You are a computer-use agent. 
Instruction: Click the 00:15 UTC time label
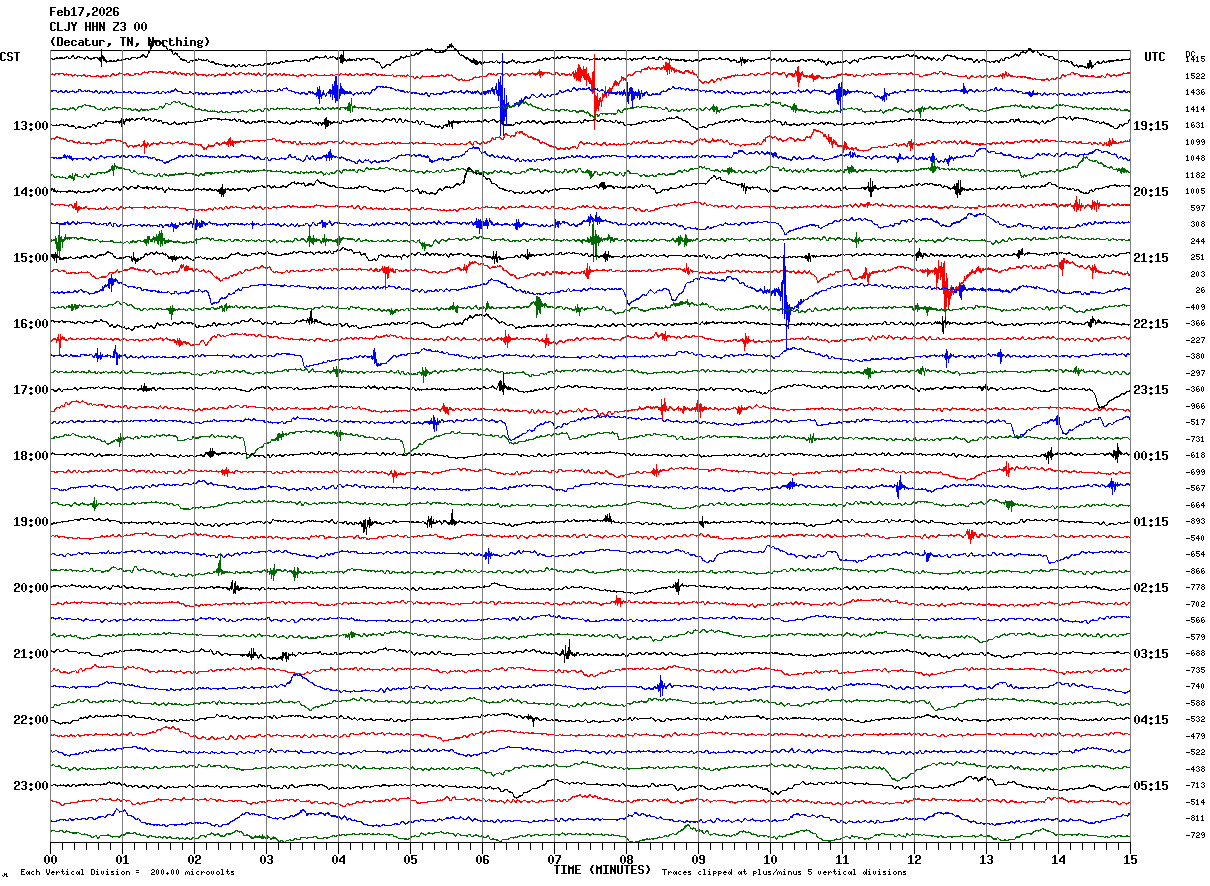(1151, 456)
